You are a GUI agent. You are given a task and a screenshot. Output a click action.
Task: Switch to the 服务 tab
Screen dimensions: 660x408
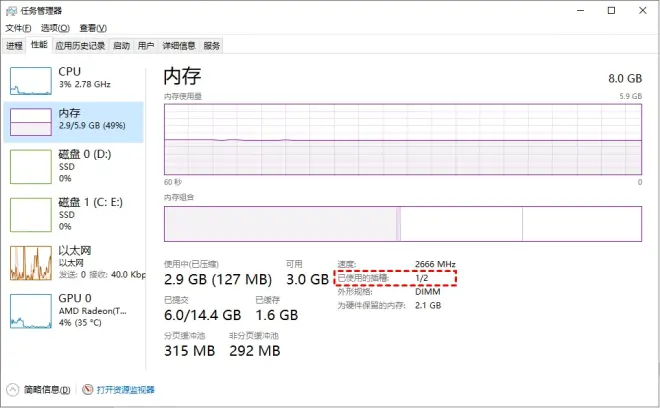coord(212,45)
